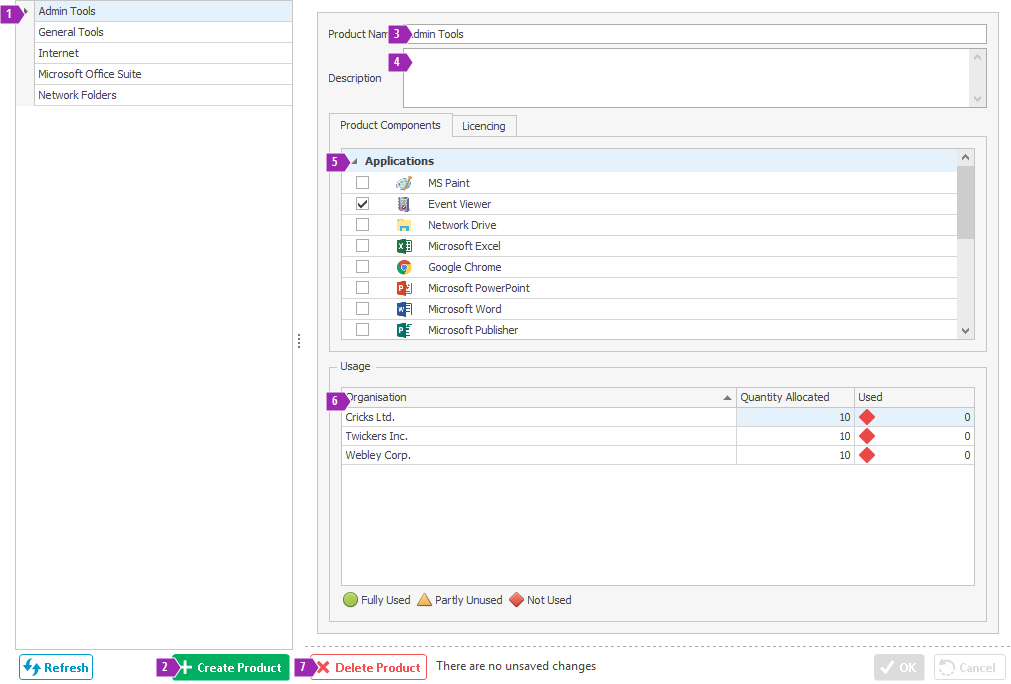The width and height of the screenshot is (1011, 684).
Task: Select General Tools in product list
Action: [163, 32]
